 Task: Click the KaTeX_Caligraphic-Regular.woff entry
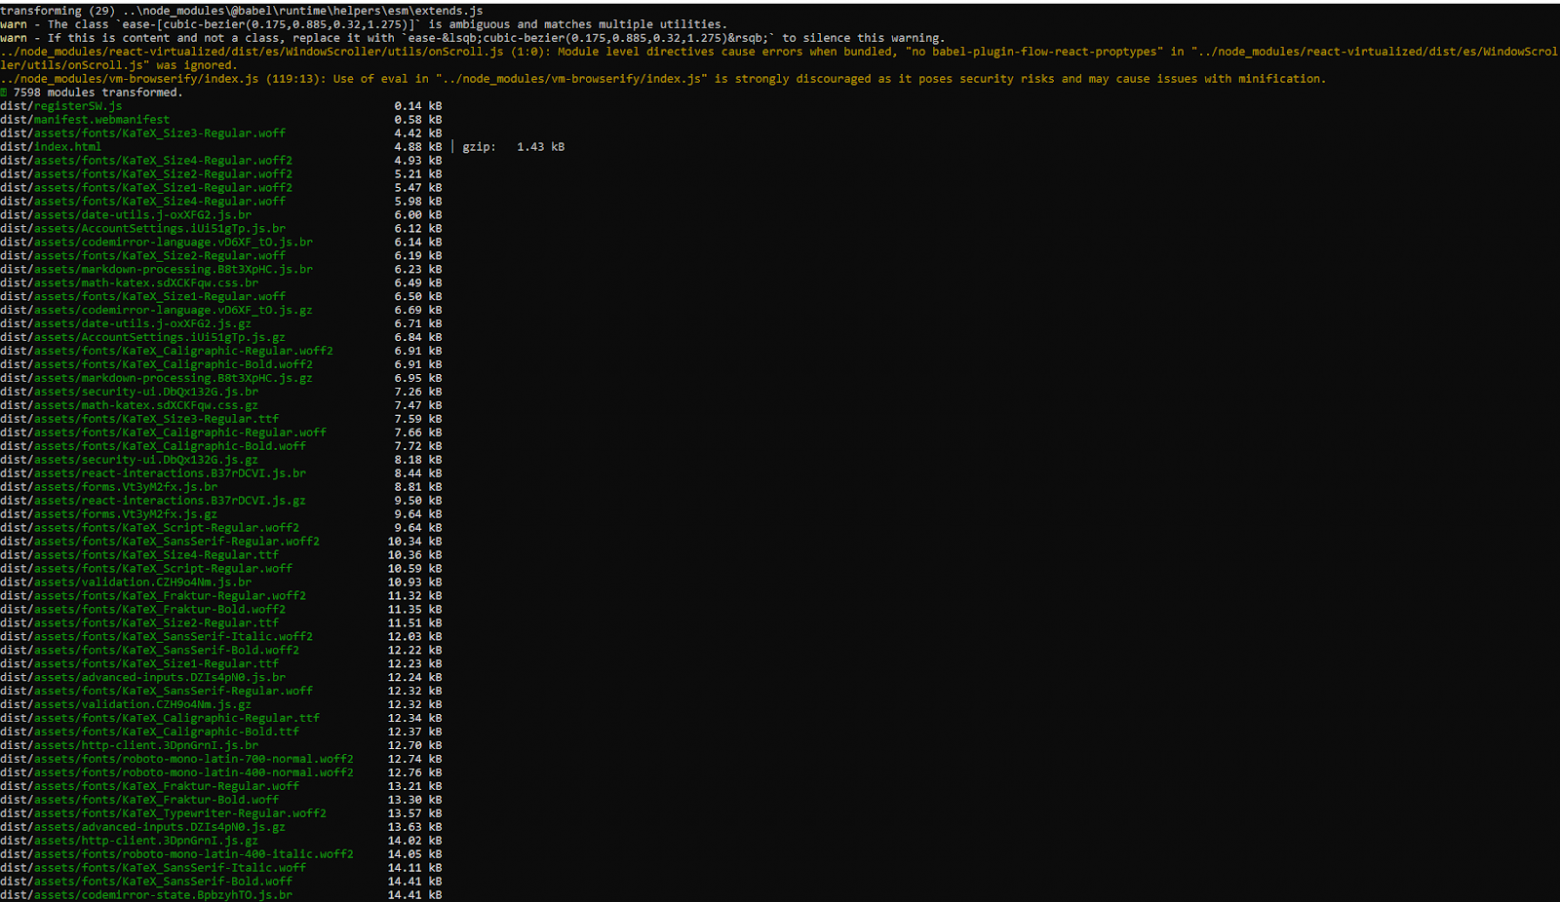tap(163, 432)
